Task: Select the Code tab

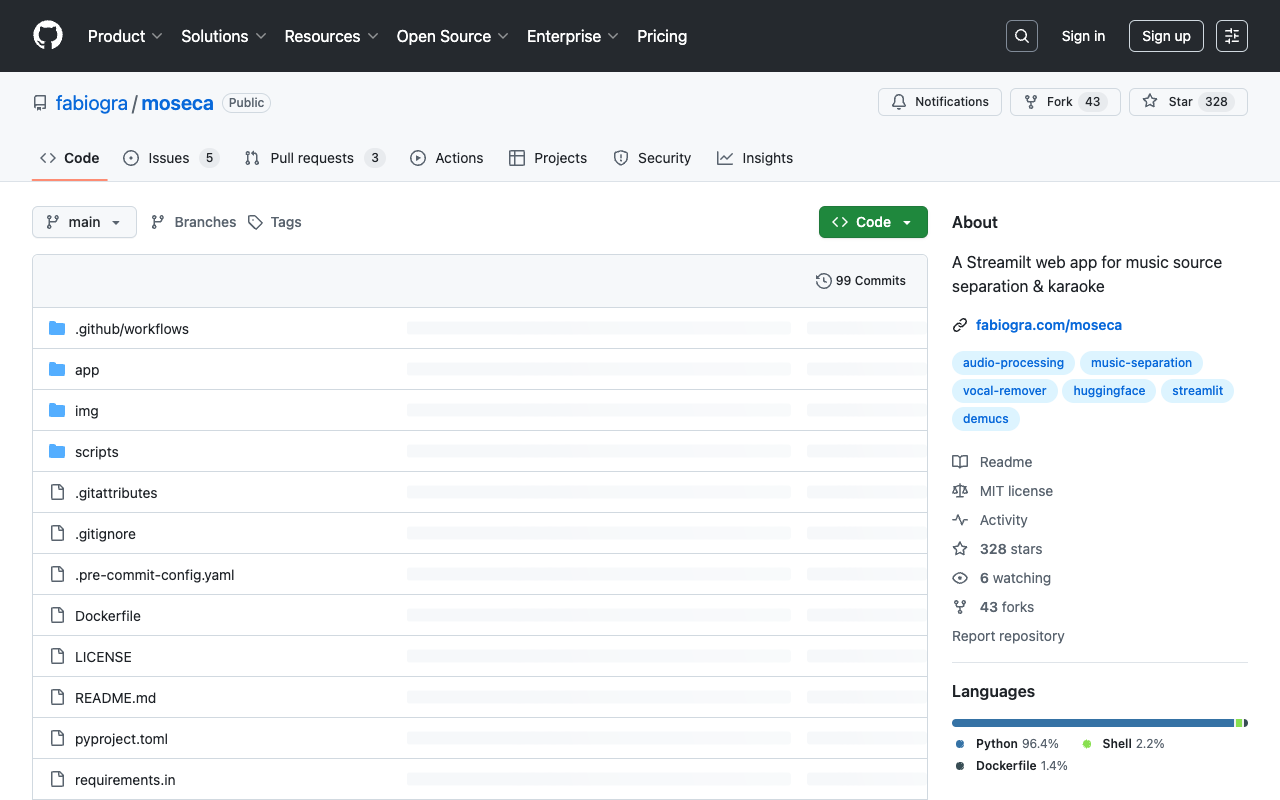Action: click(x=69, y=158)
